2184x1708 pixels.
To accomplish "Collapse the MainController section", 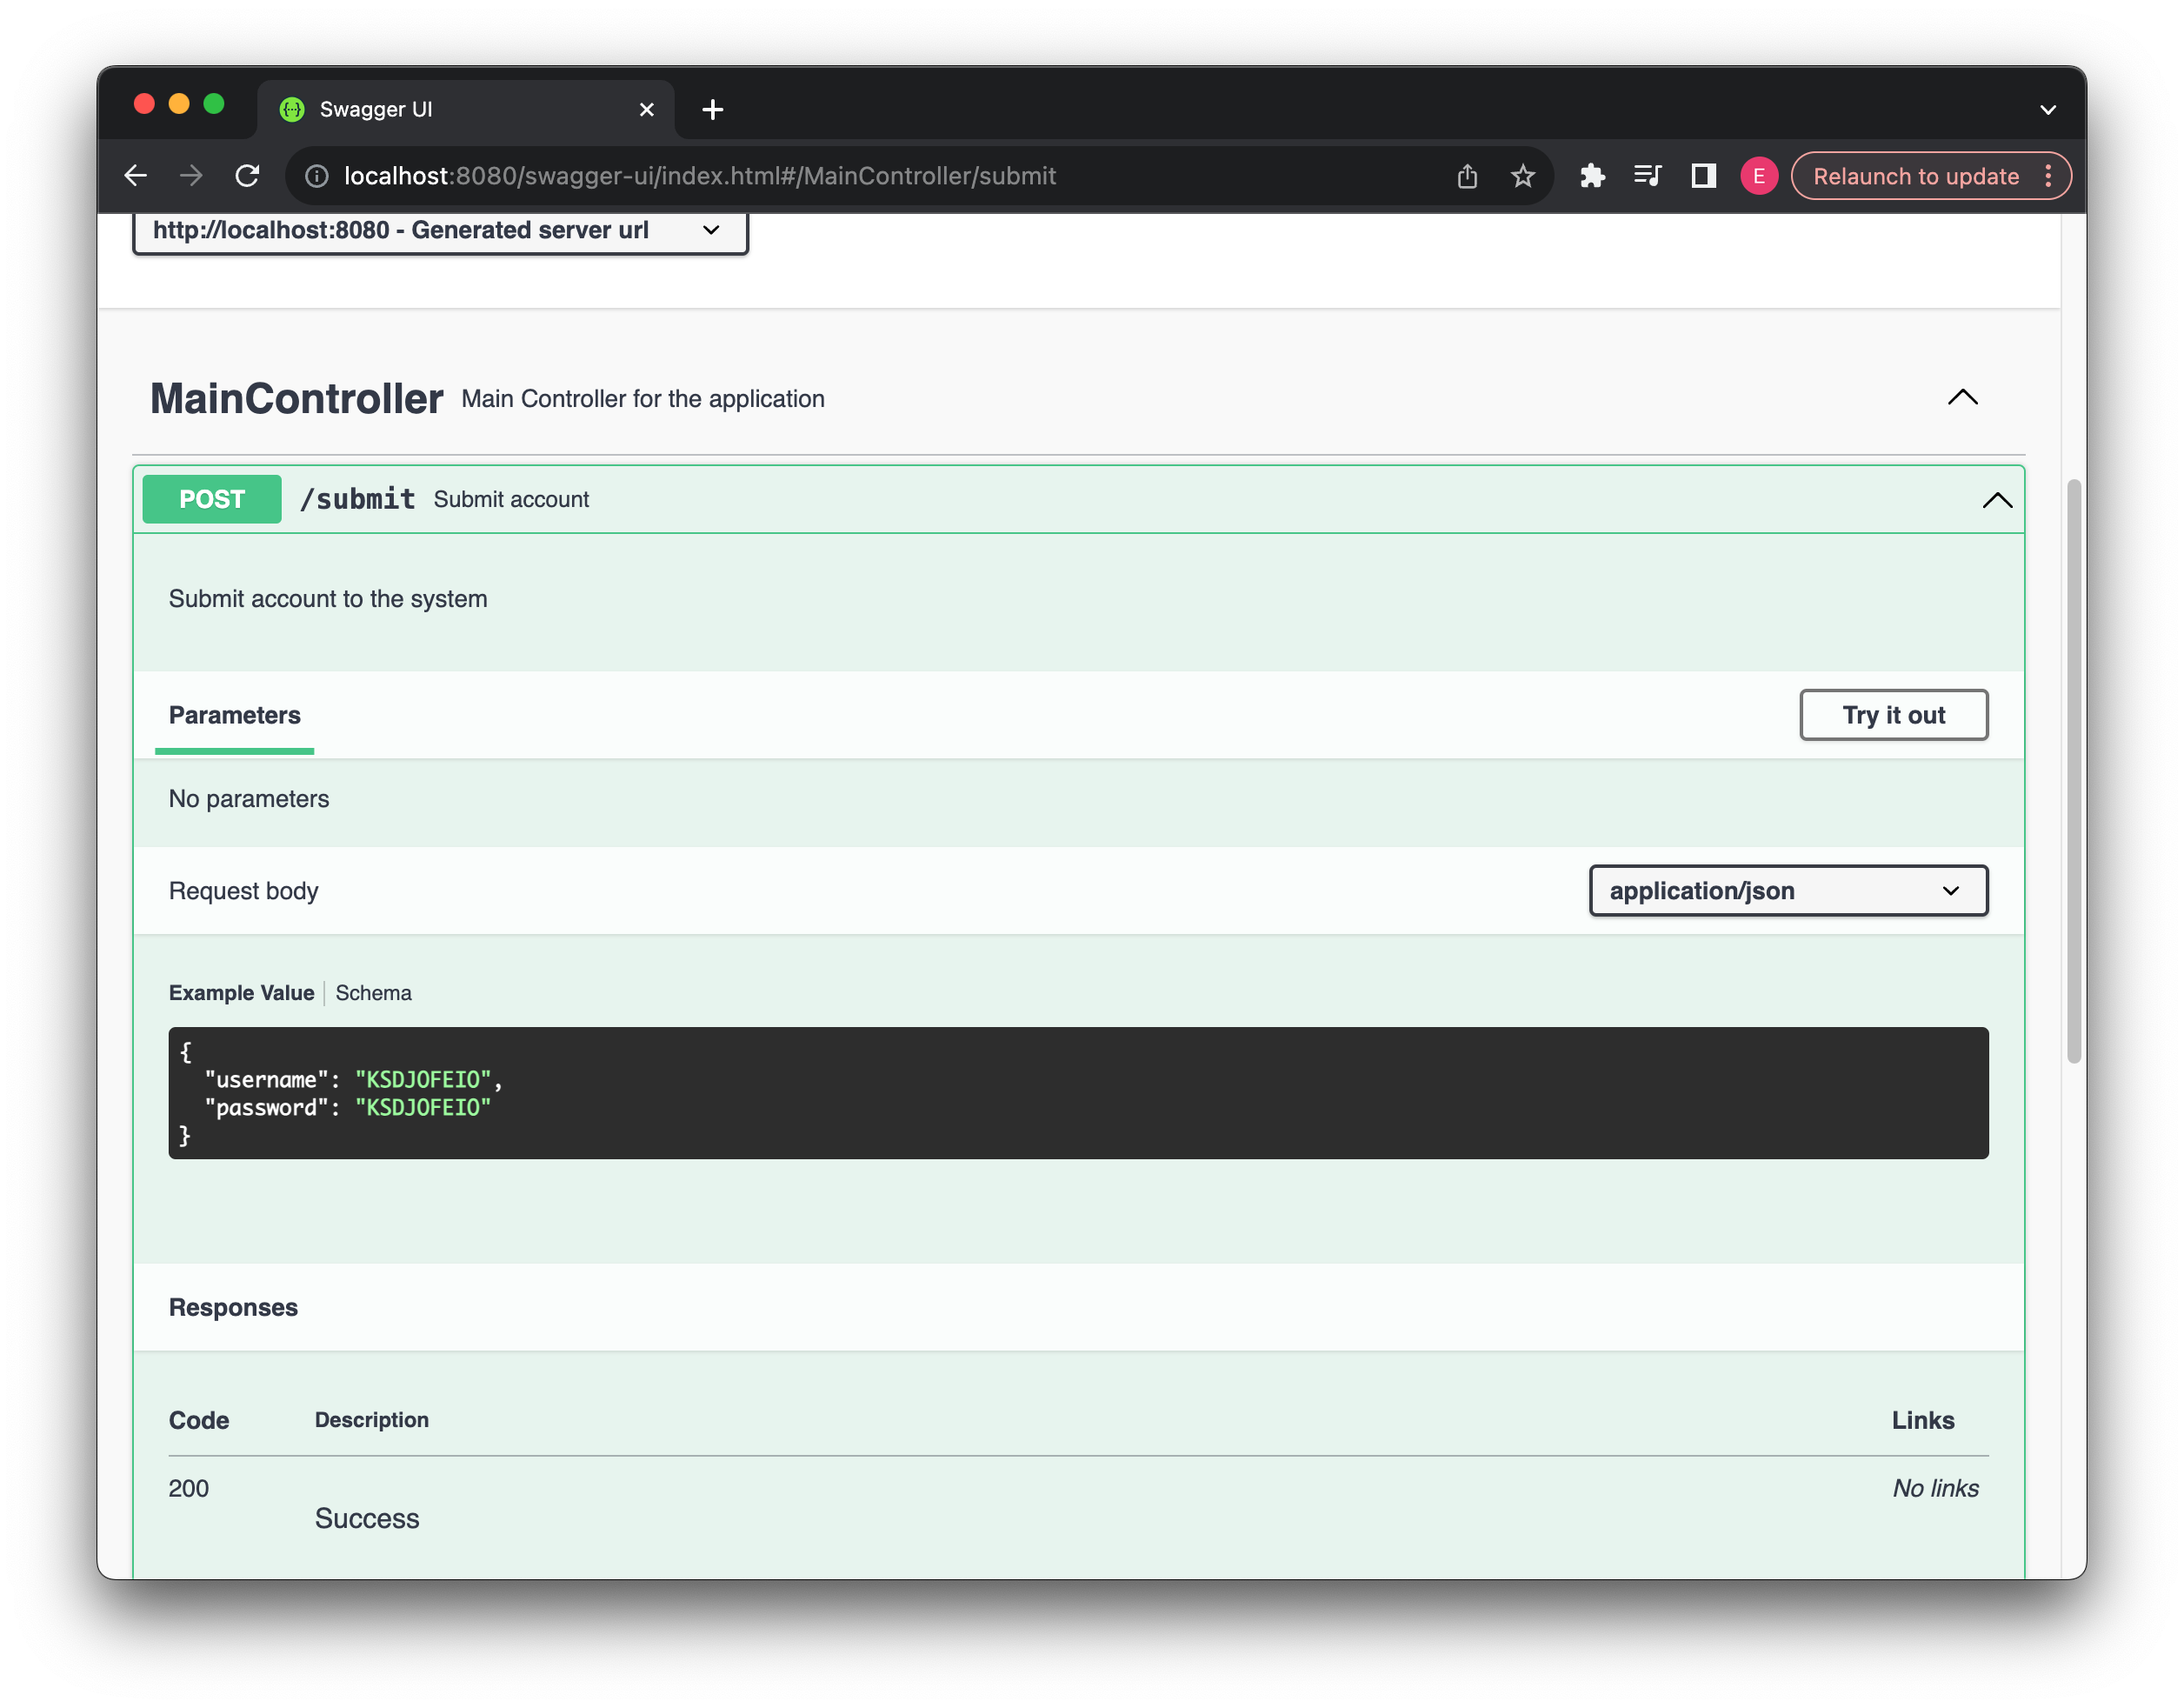I will click(x=1962, y=398).
